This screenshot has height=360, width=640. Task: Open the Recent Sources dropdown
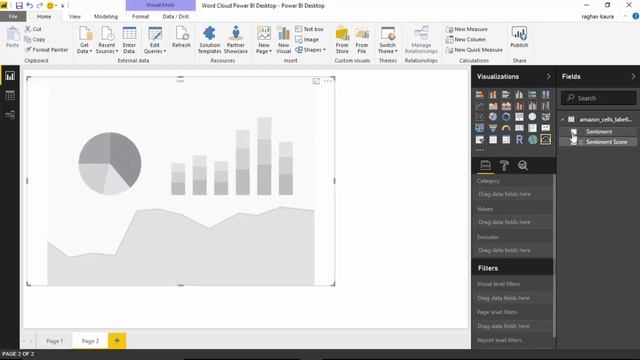click(107, 40)
